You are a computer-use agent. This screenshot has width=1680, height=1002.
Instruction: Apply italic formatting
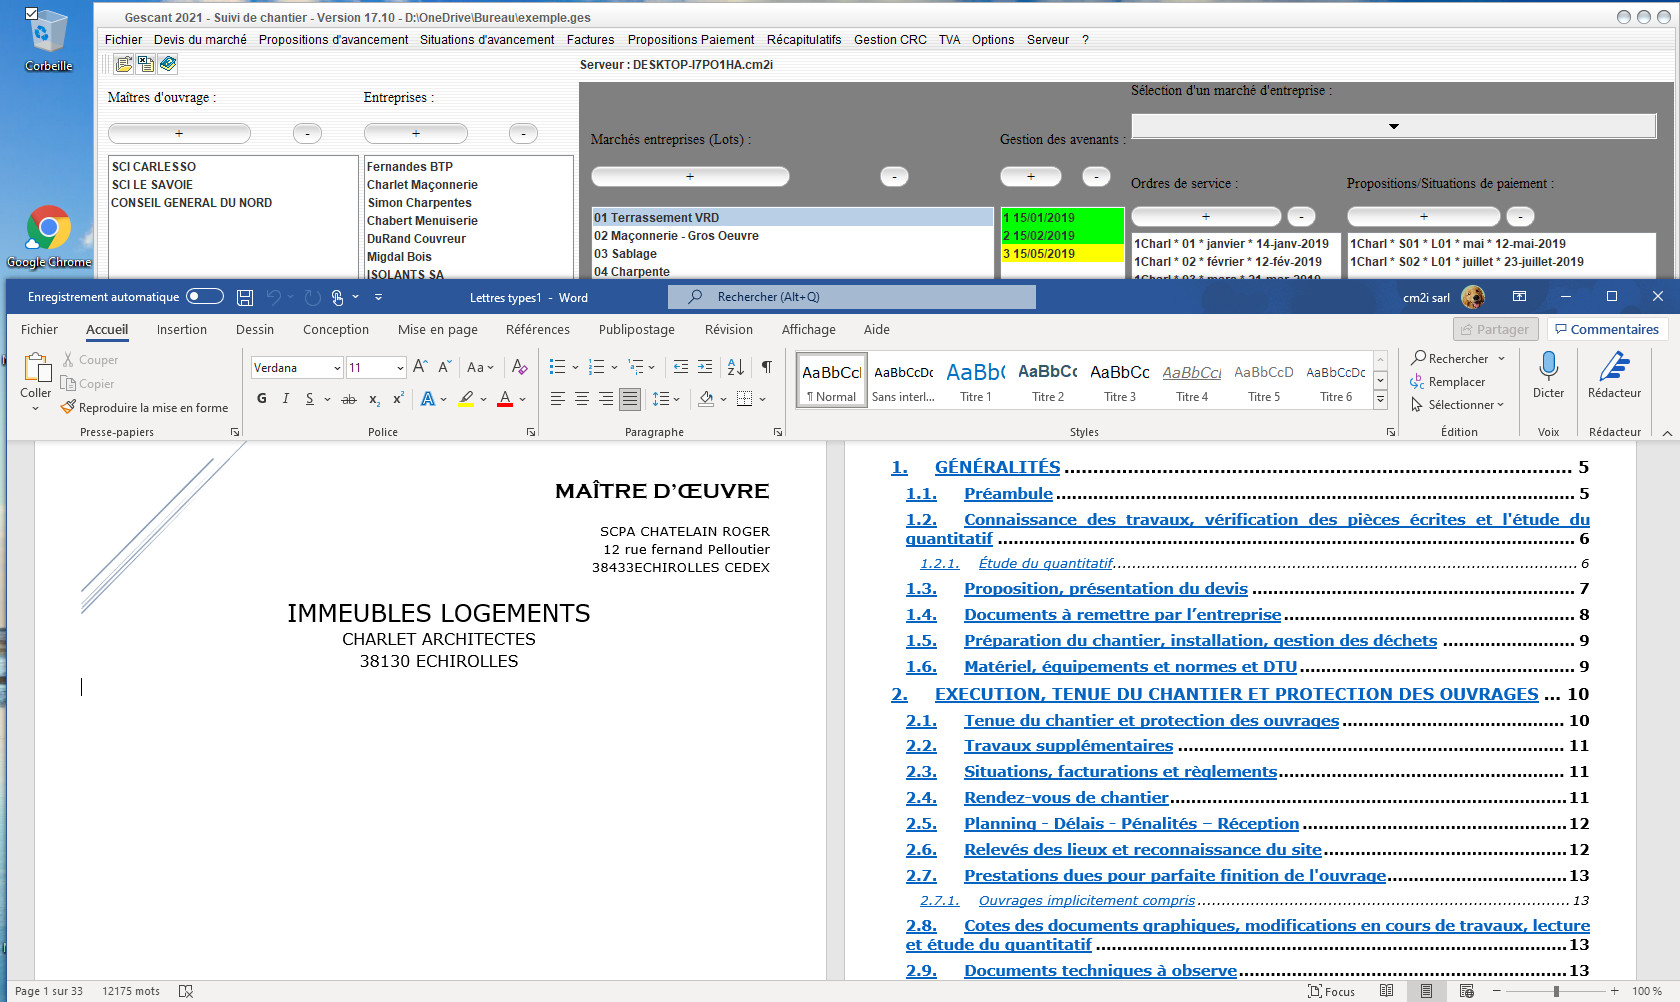coord(286,399)
